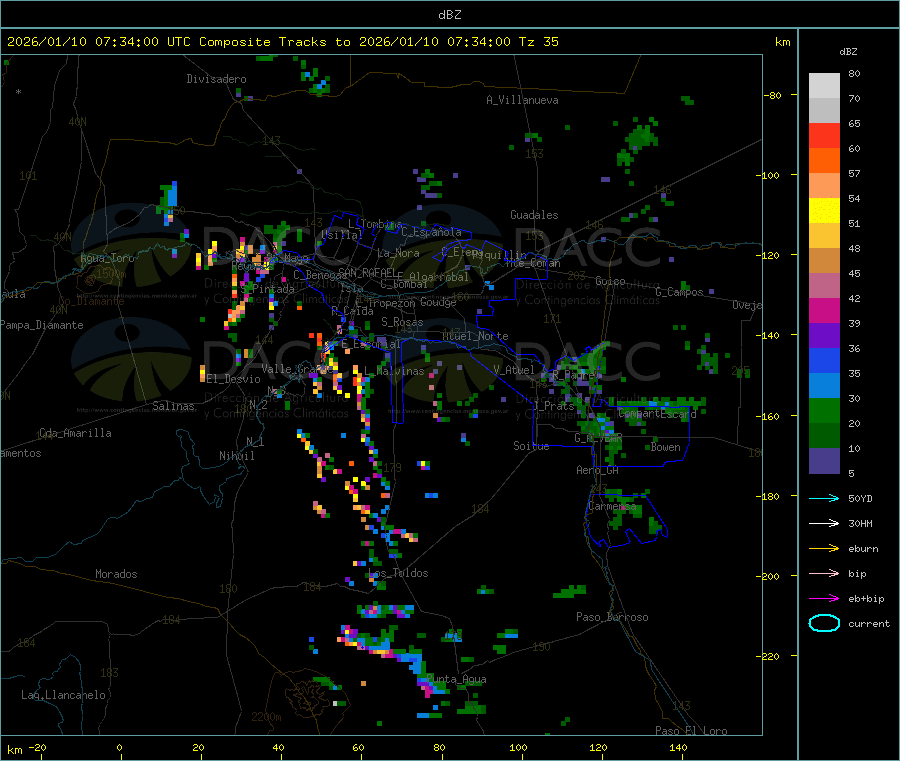This screenshot has height=761, width=900.
Task: Click the Paso_El_Loro map label
Action: pos(691,731)
